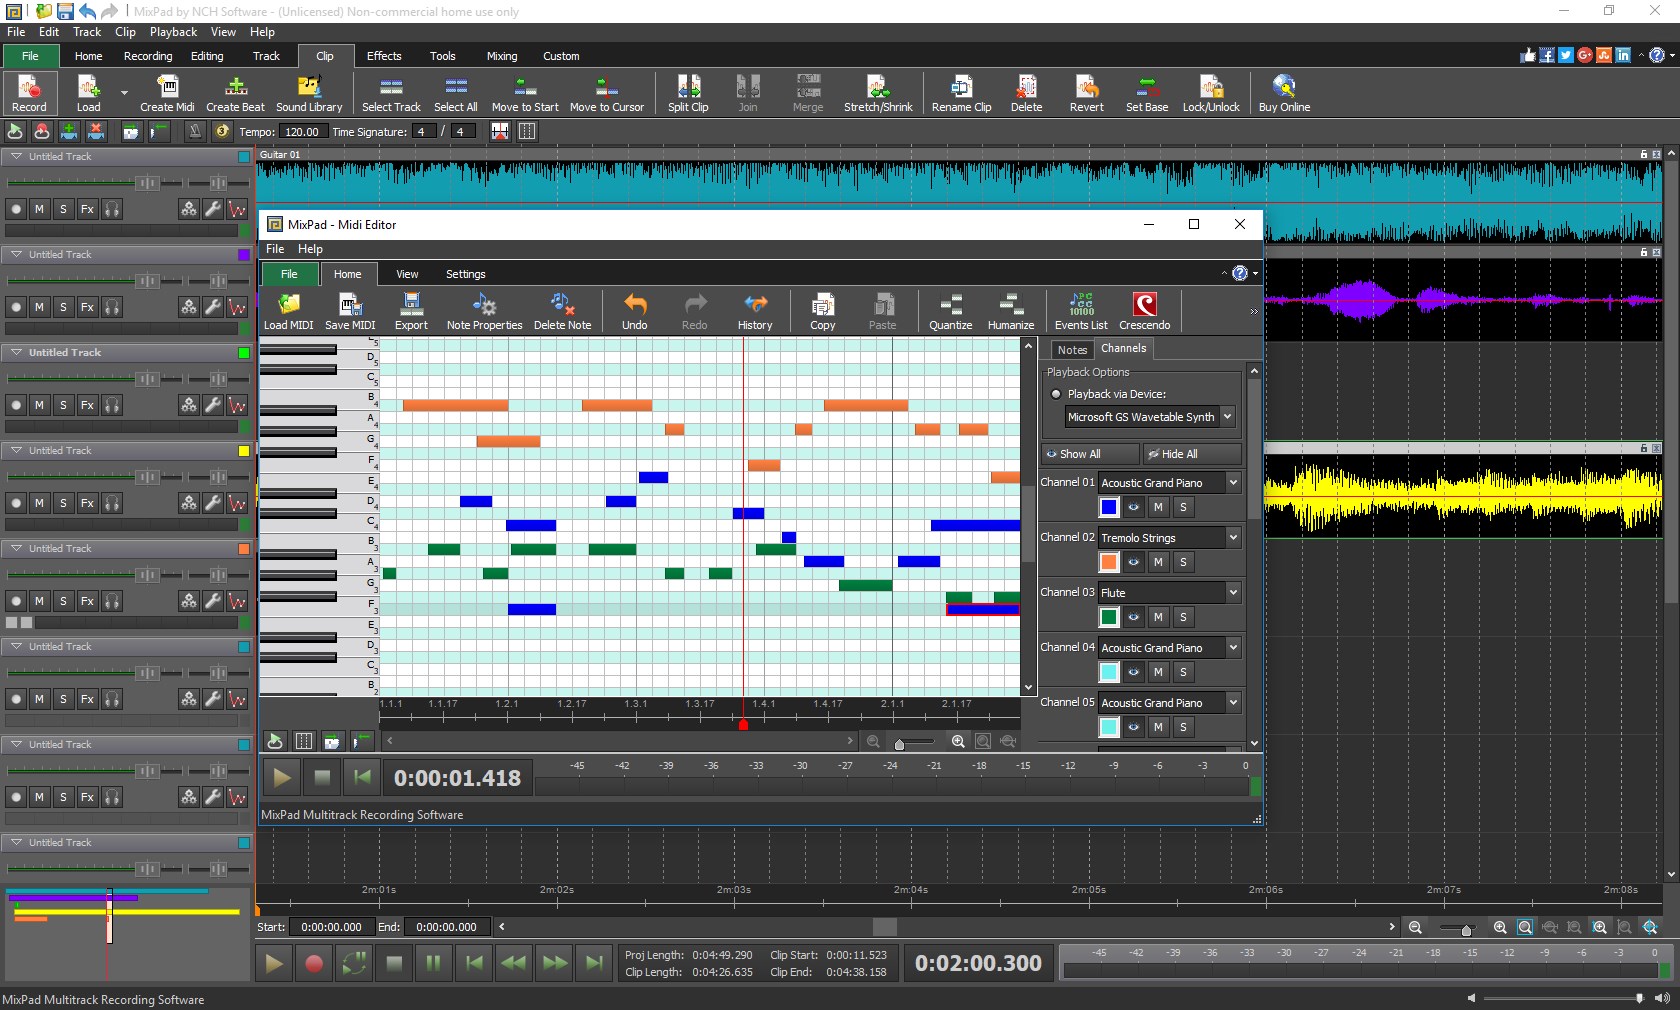
Task: Open the Mixing ribbon tab
Action: pyautogui.click(x=501, y=56)
